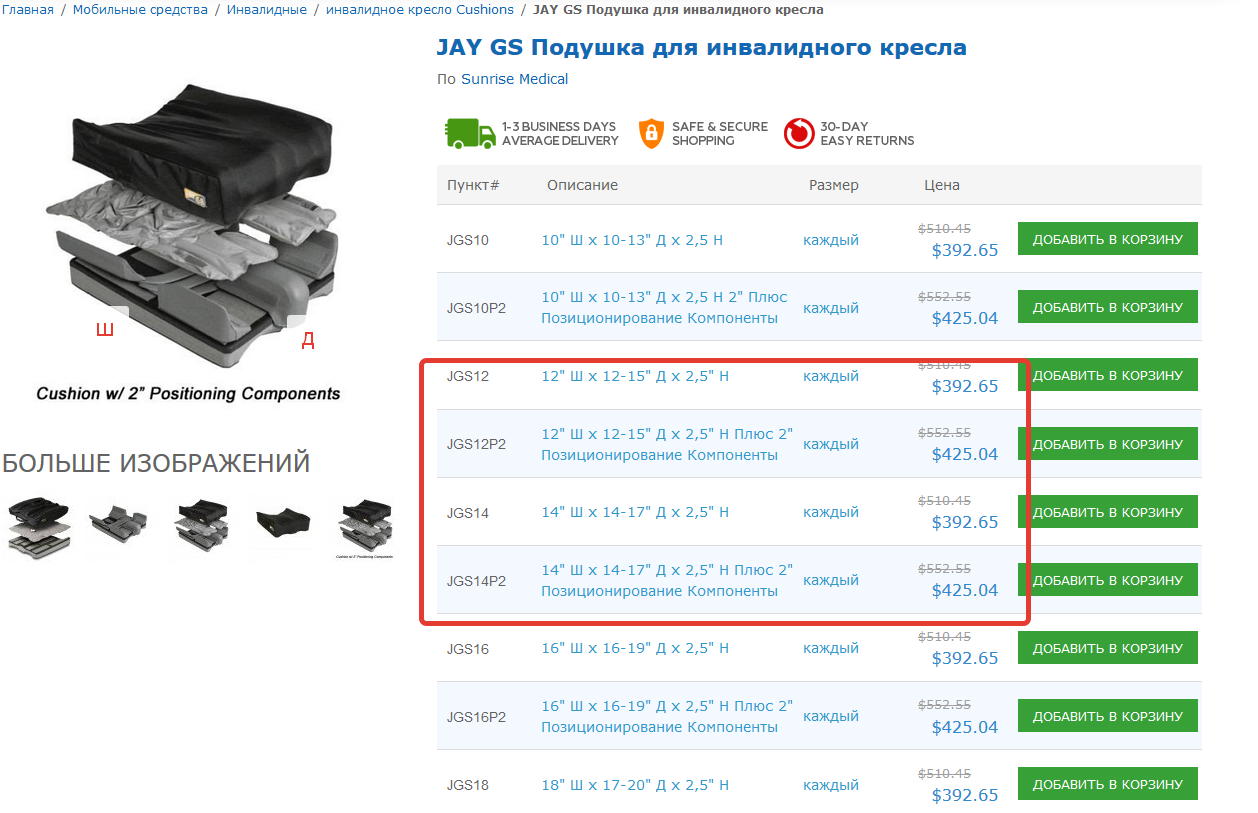Image resolution: width=1258 pixels, height=813 pixels.
Task: Open инвалидное кресло Cushions breadcrumb
Action: tap(420, 10)
